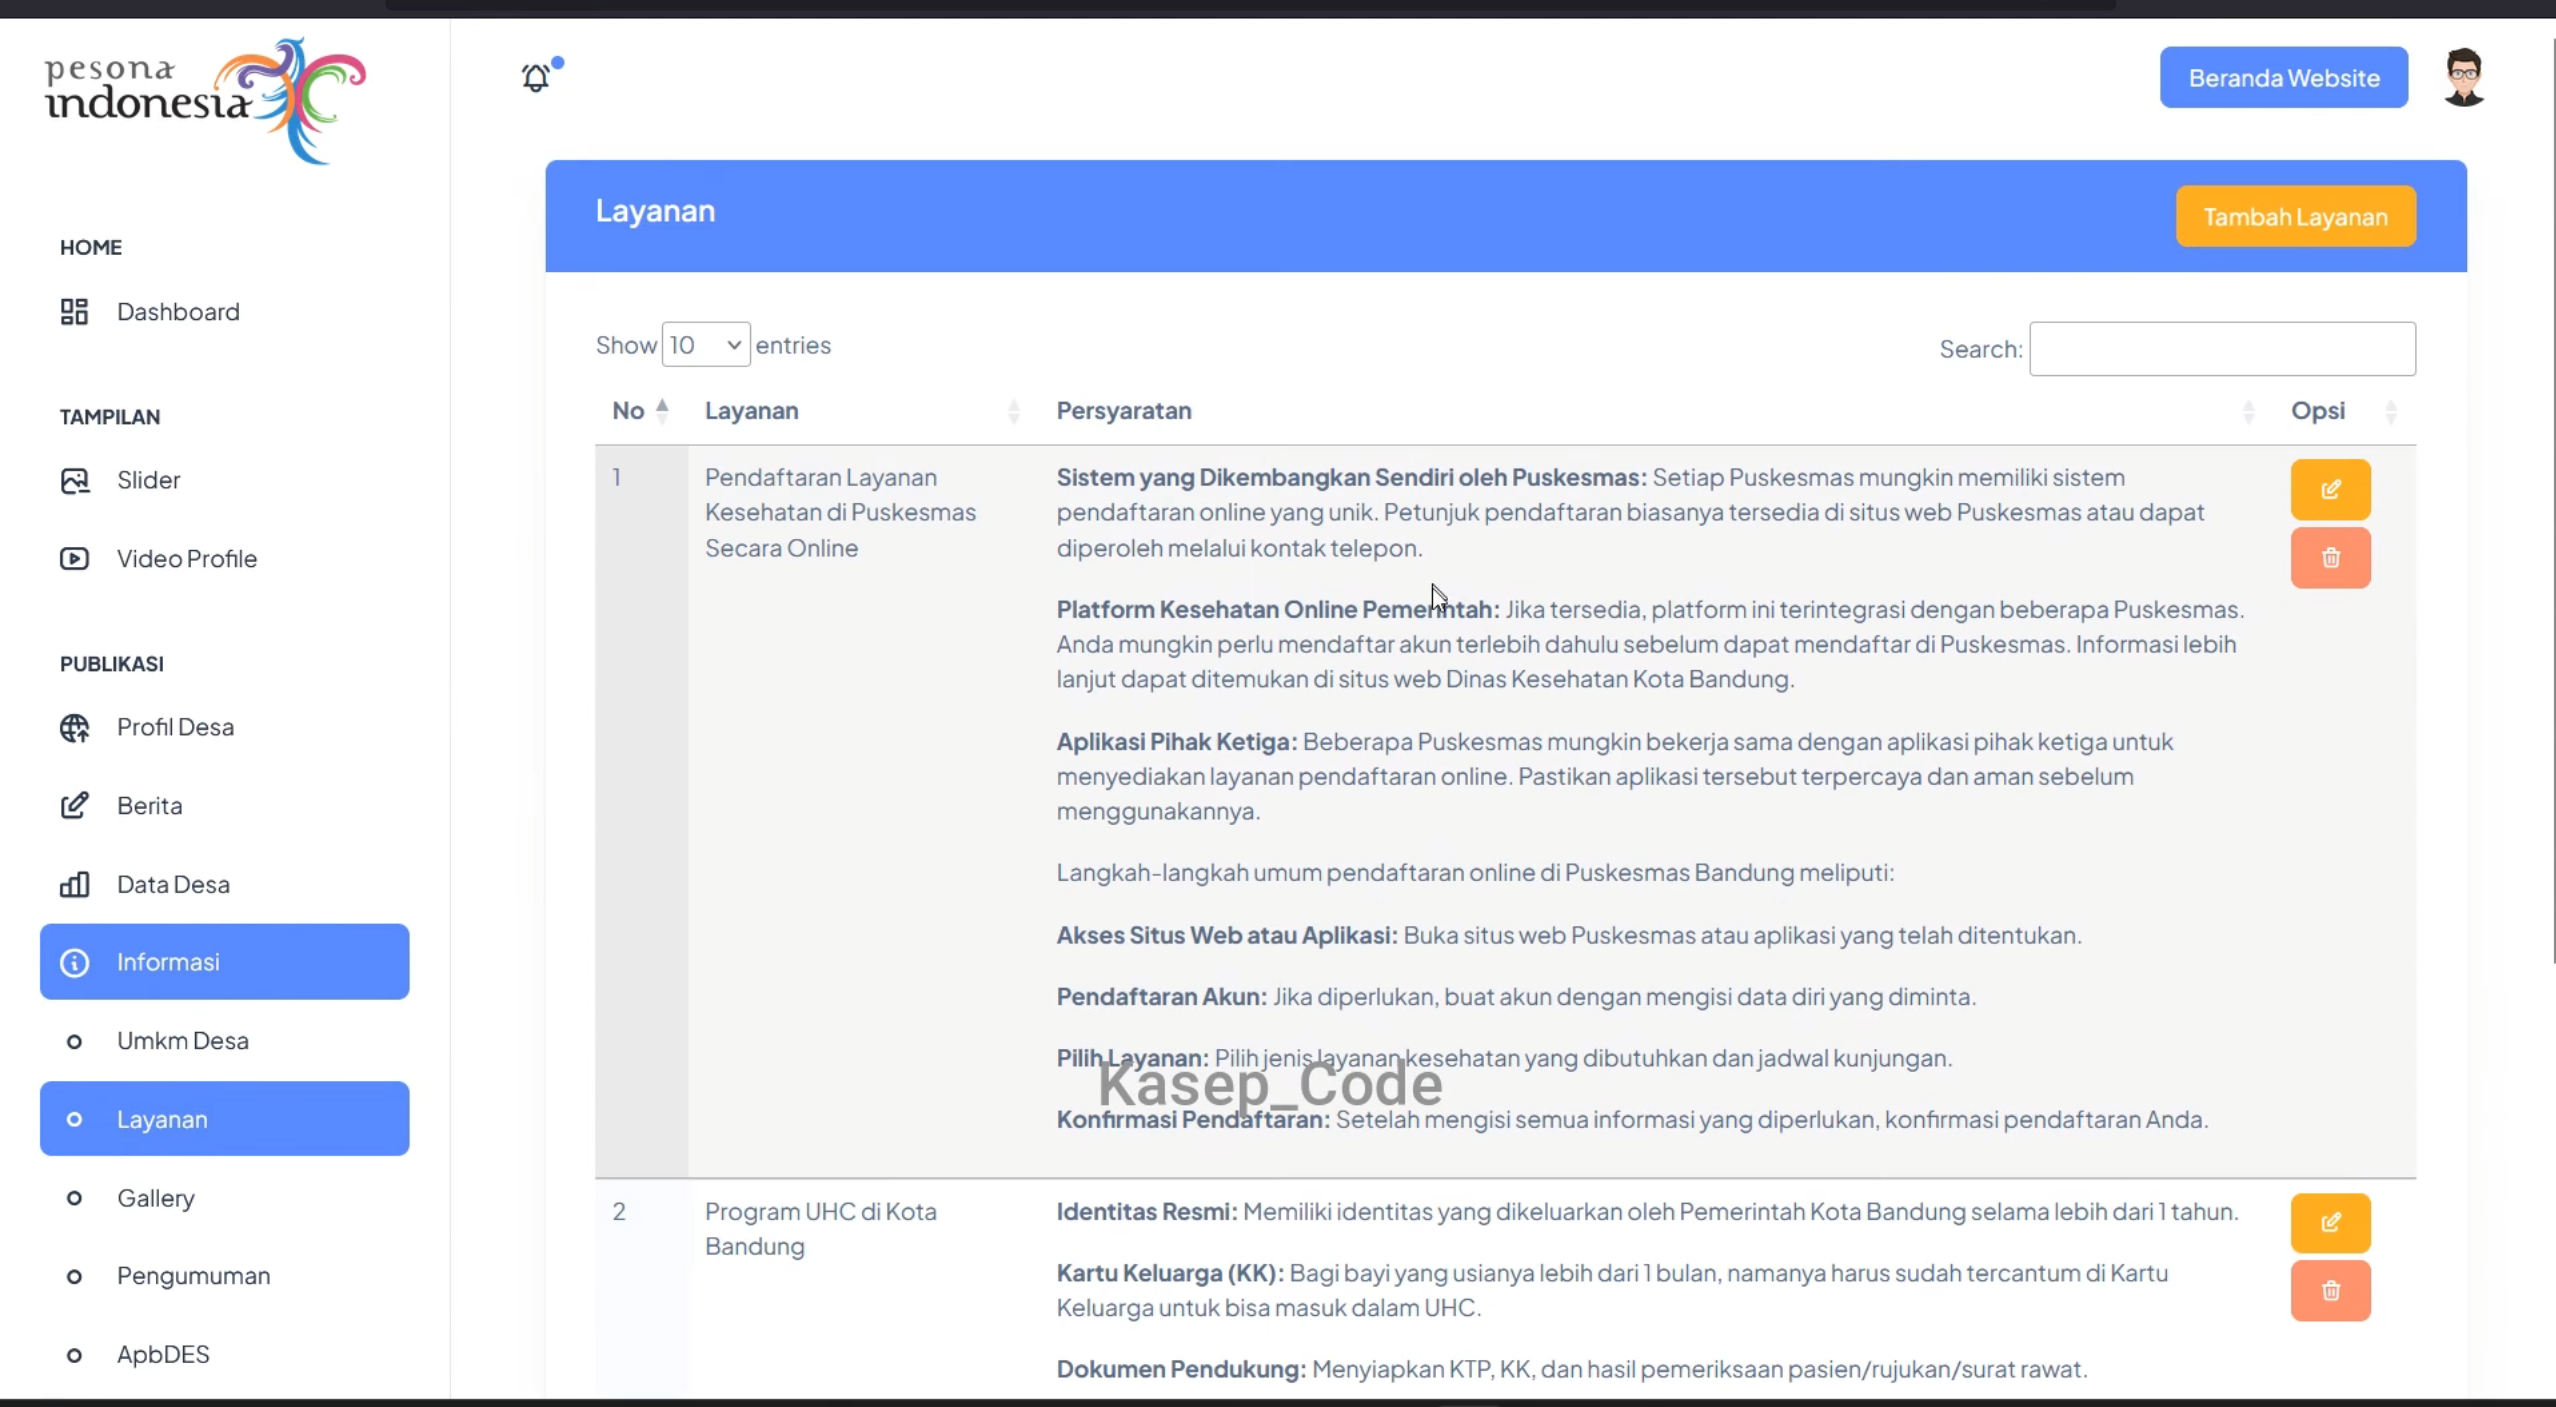The height and width of the screenshot is (1407, 2556).
Task: Sort table by the Opsi column header
Action: pos(2345,411)
